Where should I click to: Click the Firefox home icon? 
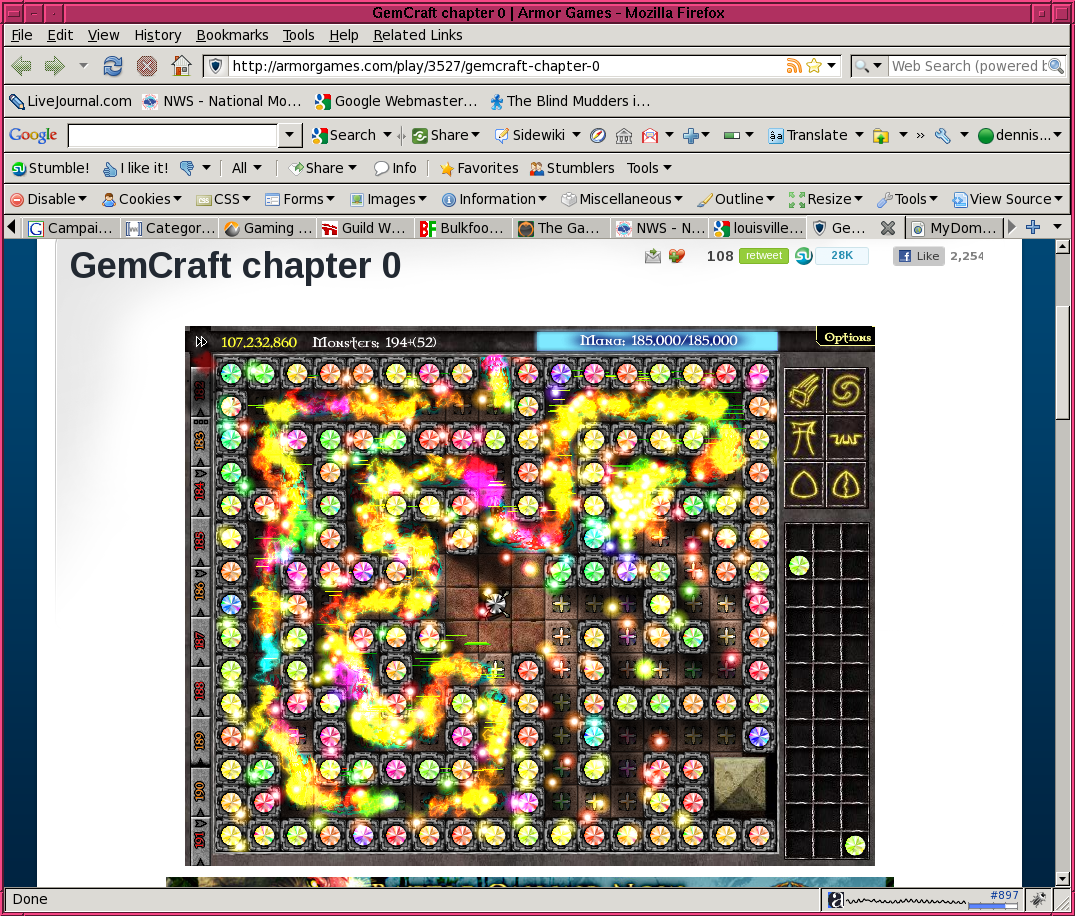click(x=181, y=66)
